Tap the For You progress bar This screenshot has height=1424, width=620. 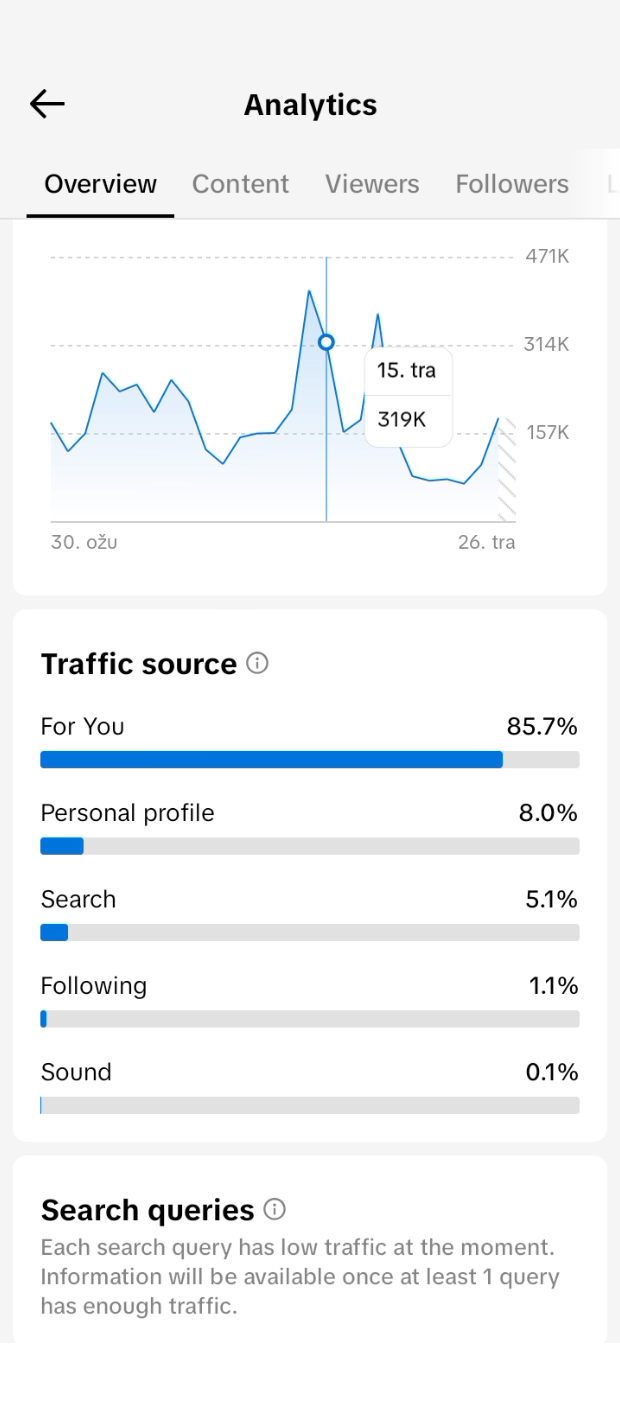310,760
